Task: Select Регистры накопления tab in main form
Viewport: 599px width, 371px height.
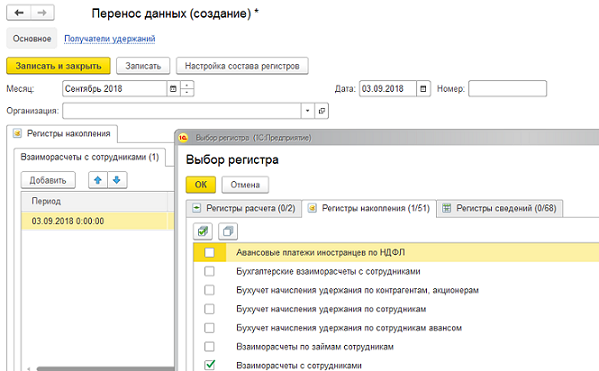Action: tap(62, 134)
